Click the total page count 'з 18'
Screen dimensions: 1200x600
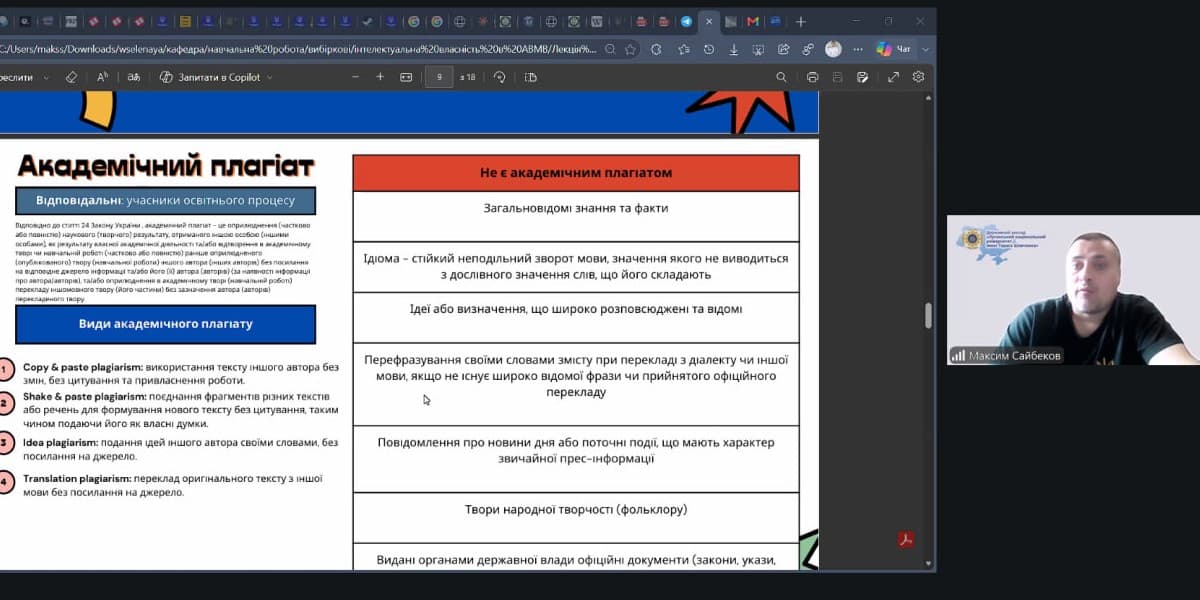click(468, 77)
